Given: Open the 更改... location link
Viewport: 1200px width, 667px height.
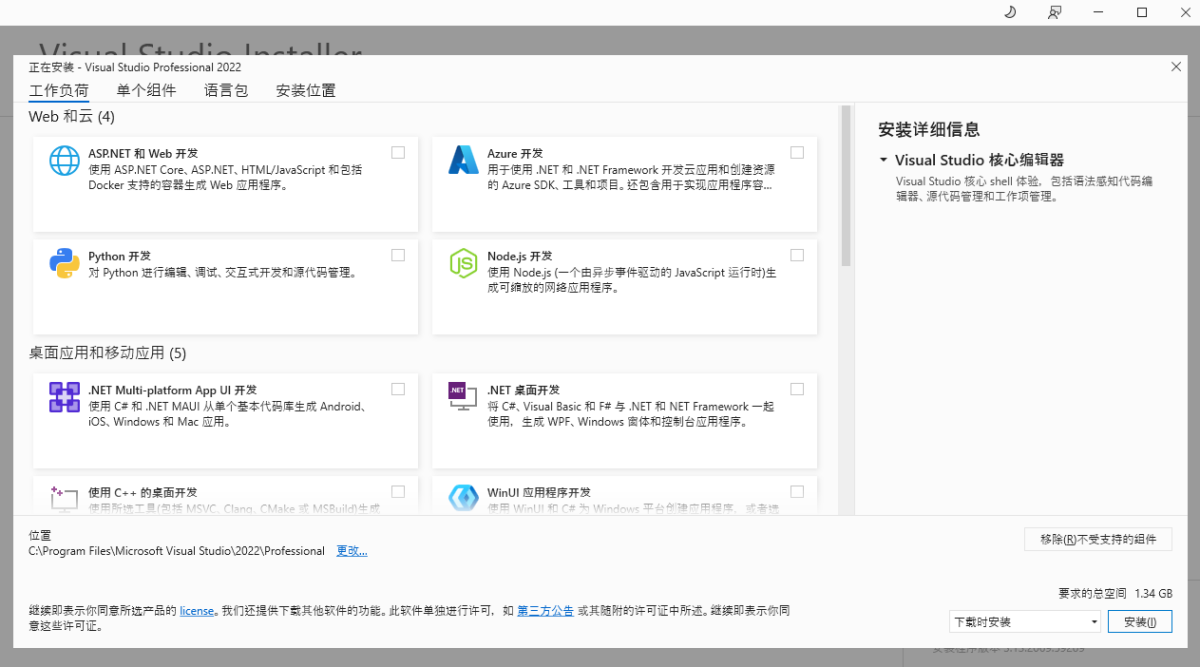Looking at the screenshot, I should [352, 551].
